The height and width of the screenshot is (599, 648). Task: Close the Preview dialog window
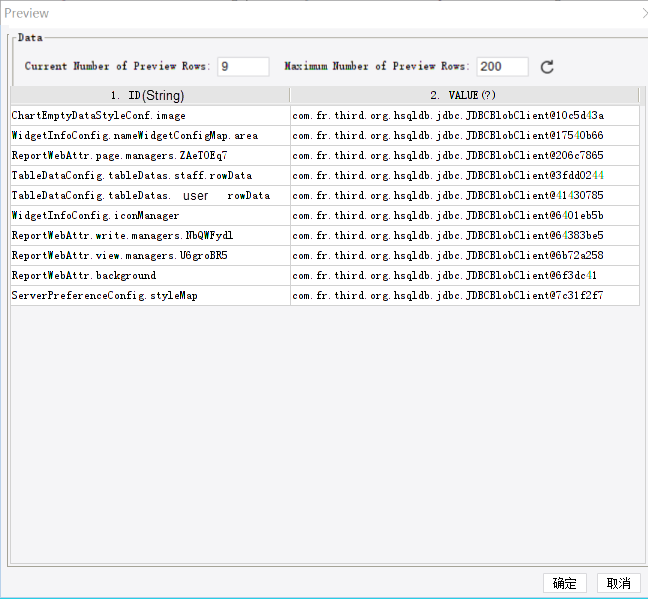pyautogui.click(x=645, y=13)
